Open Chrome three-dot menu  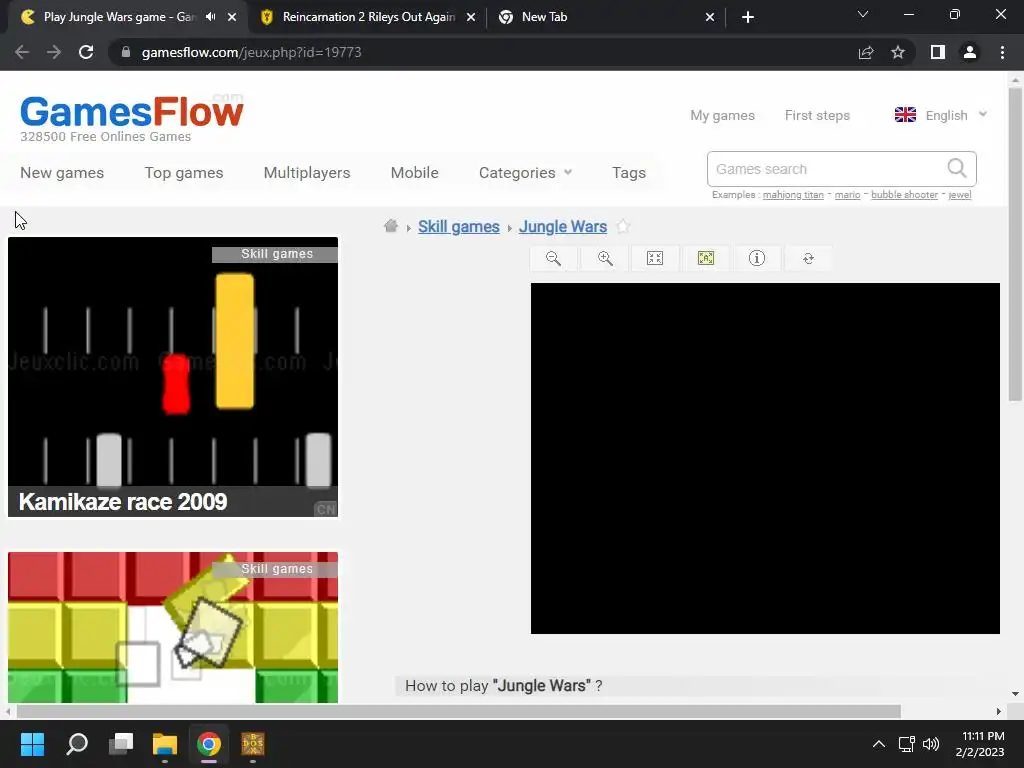click(x=1002, y=52)
